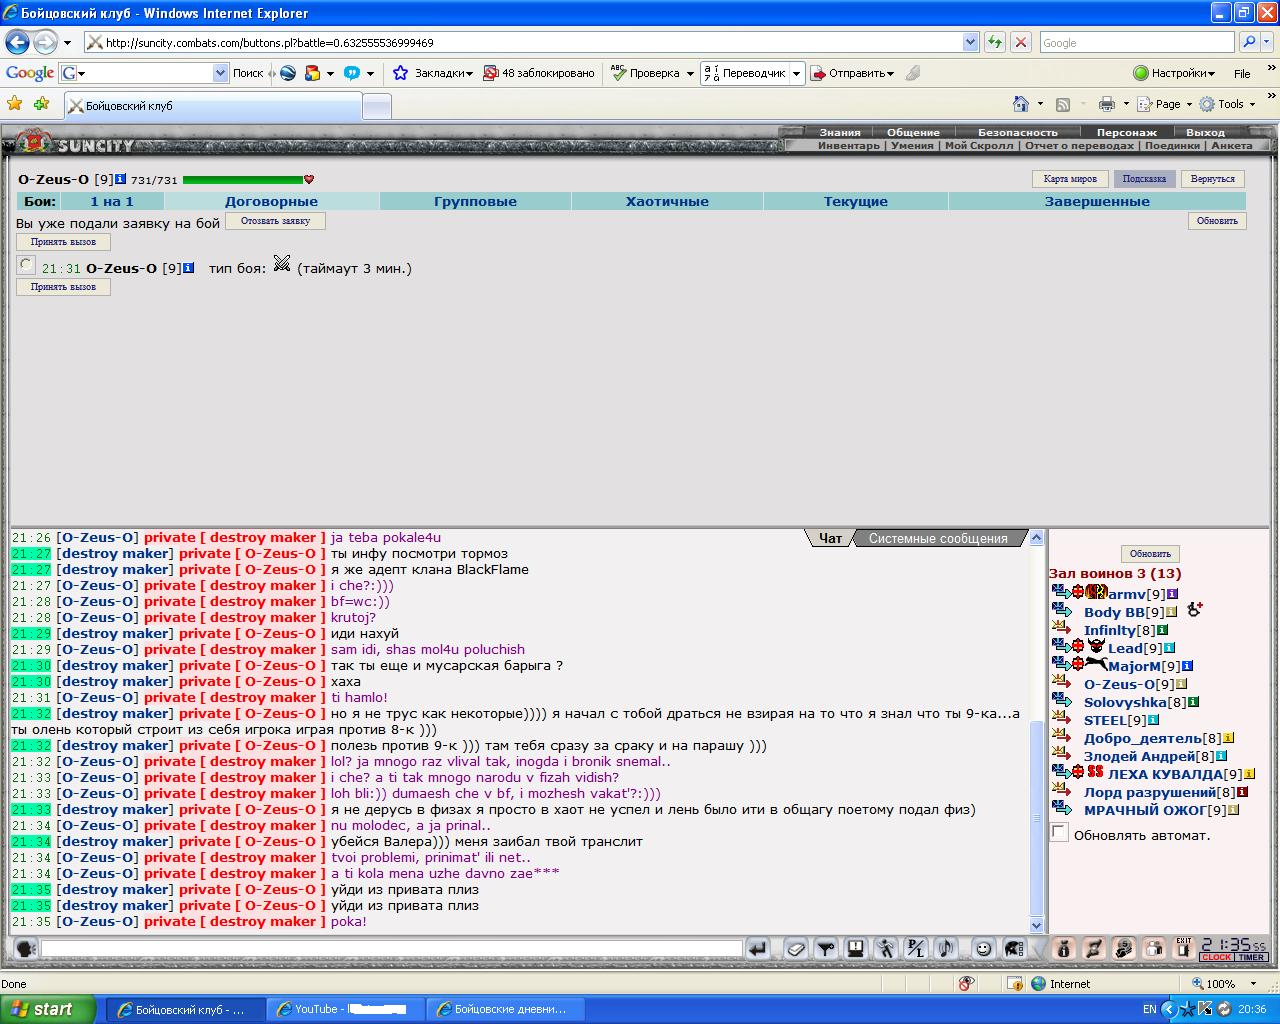Click the chat message input field
Screen dimensions: 1280x1024
point(392,948)
